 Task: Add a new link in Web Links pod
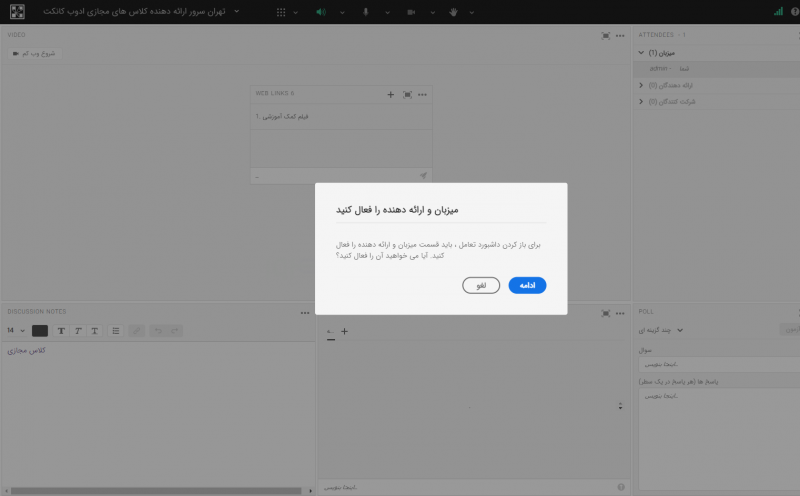390,94
